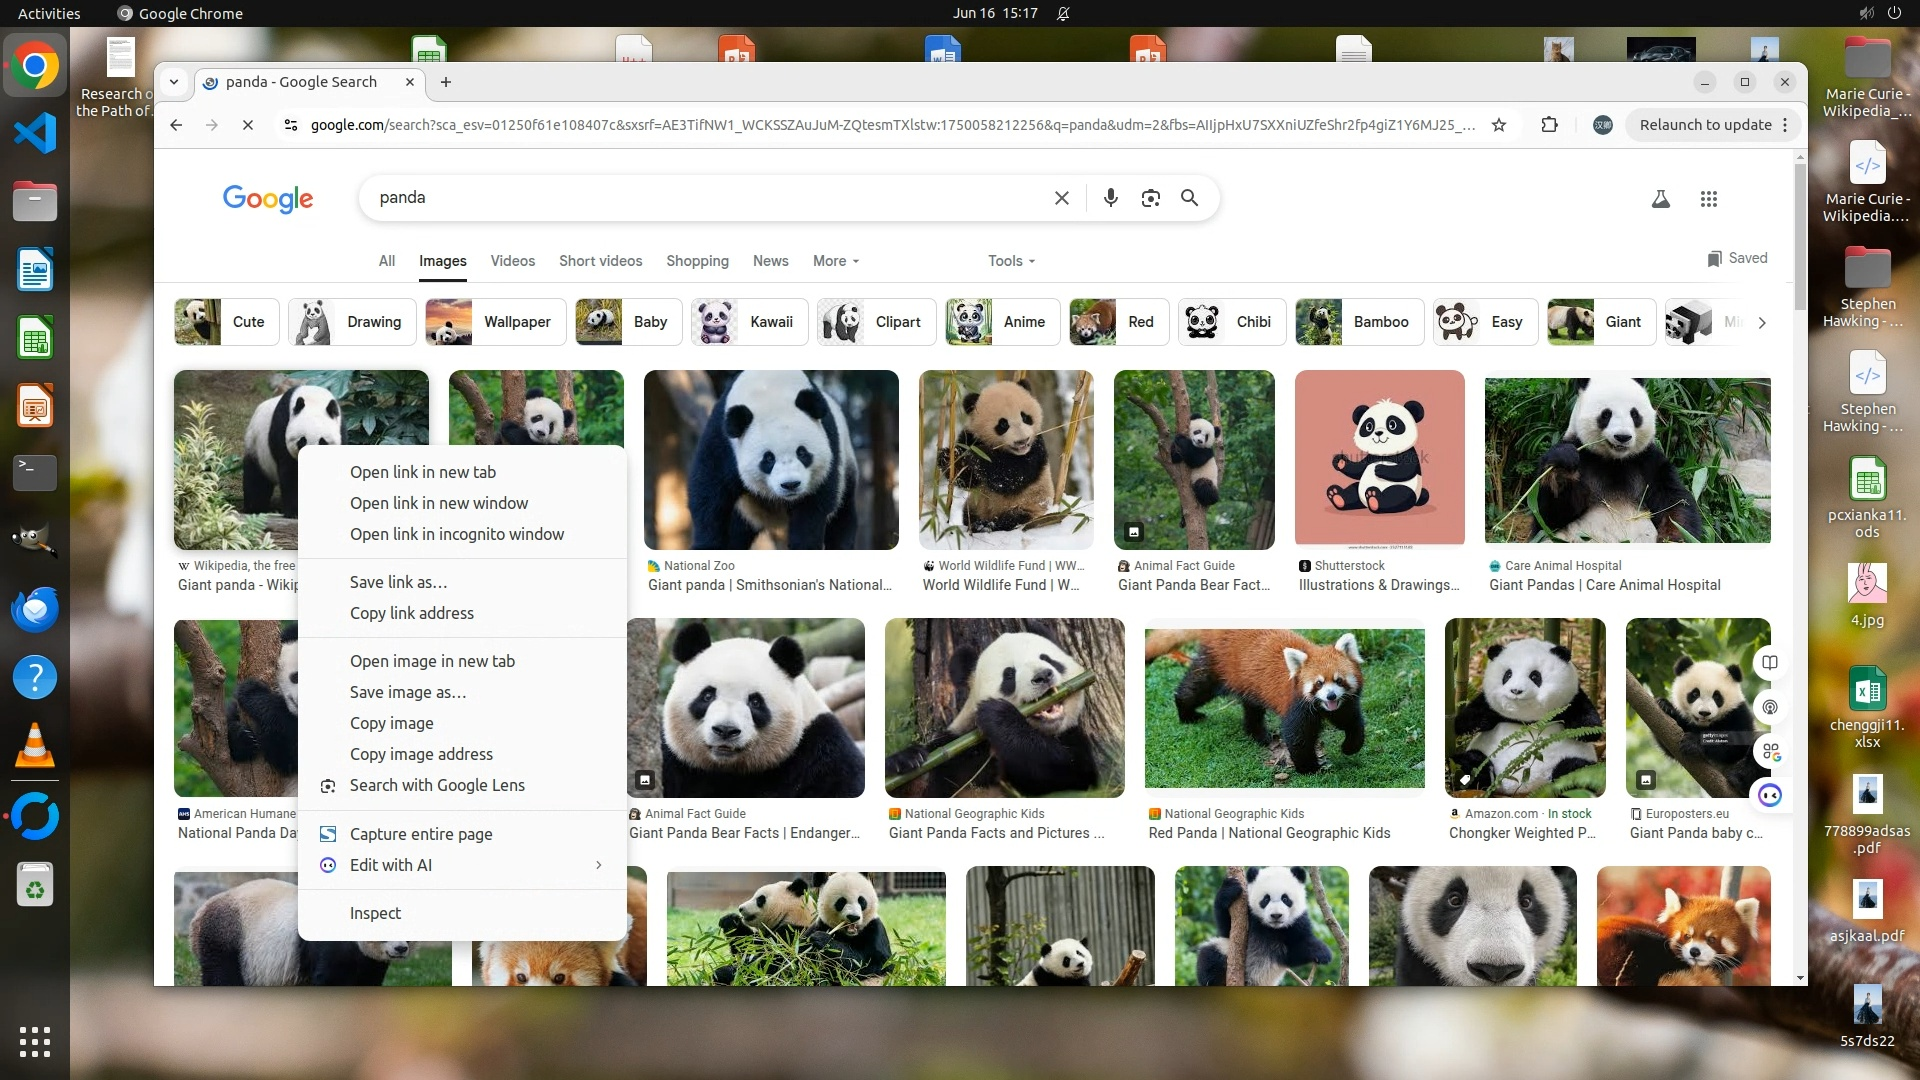
Task: Select the Bamboo filter chip
Action: tap(1359, 322)
